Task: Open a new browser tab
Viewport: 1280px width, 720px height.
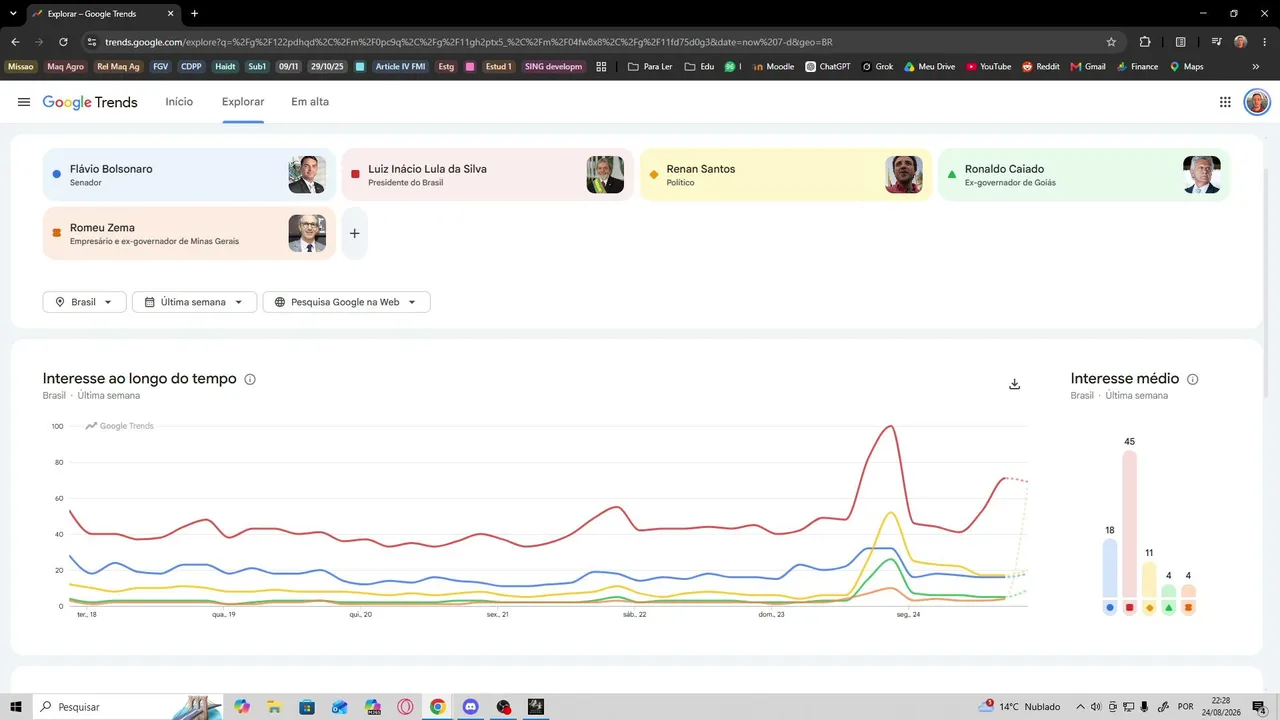Action: tap(194, 14)
